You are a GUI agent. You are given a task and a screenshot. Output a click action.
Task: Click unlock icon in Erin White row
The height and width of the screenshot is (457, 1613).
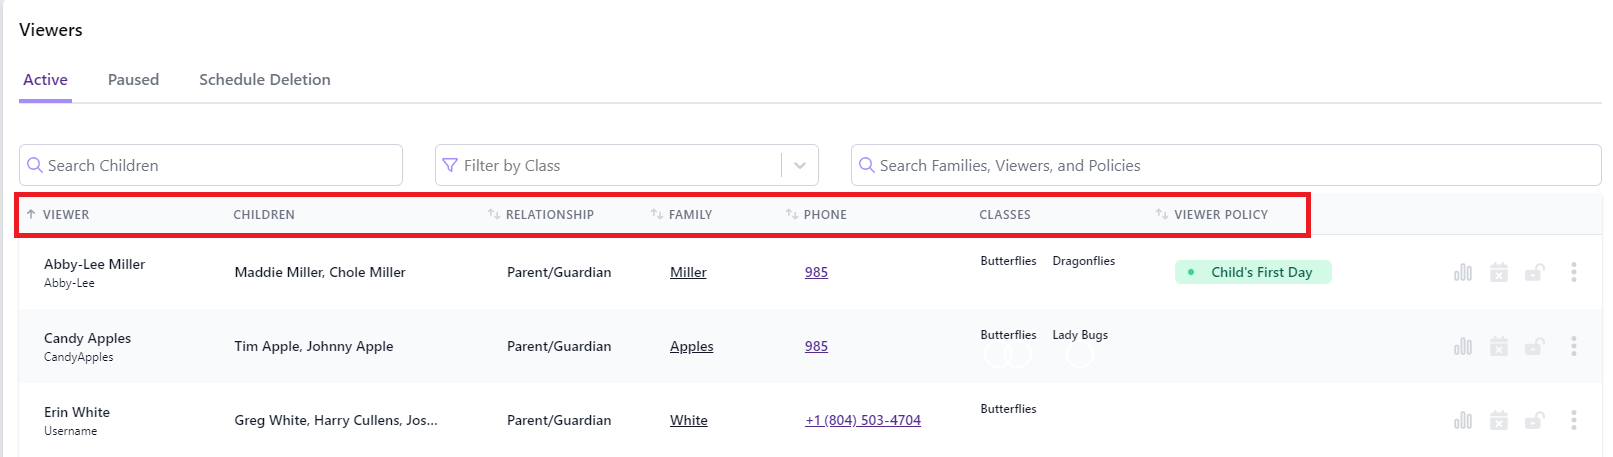click(1535, 420)
